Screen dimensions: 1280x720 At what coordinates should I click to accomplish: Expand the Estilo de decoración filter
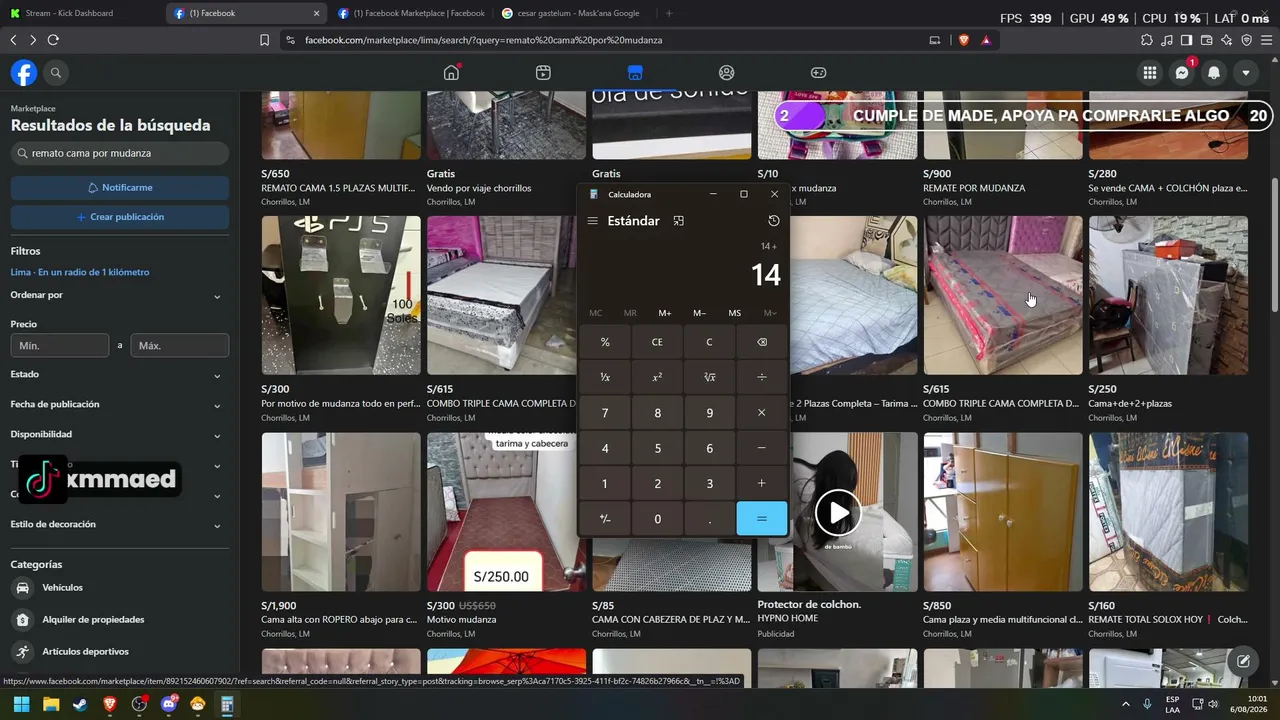coord(120,525)
